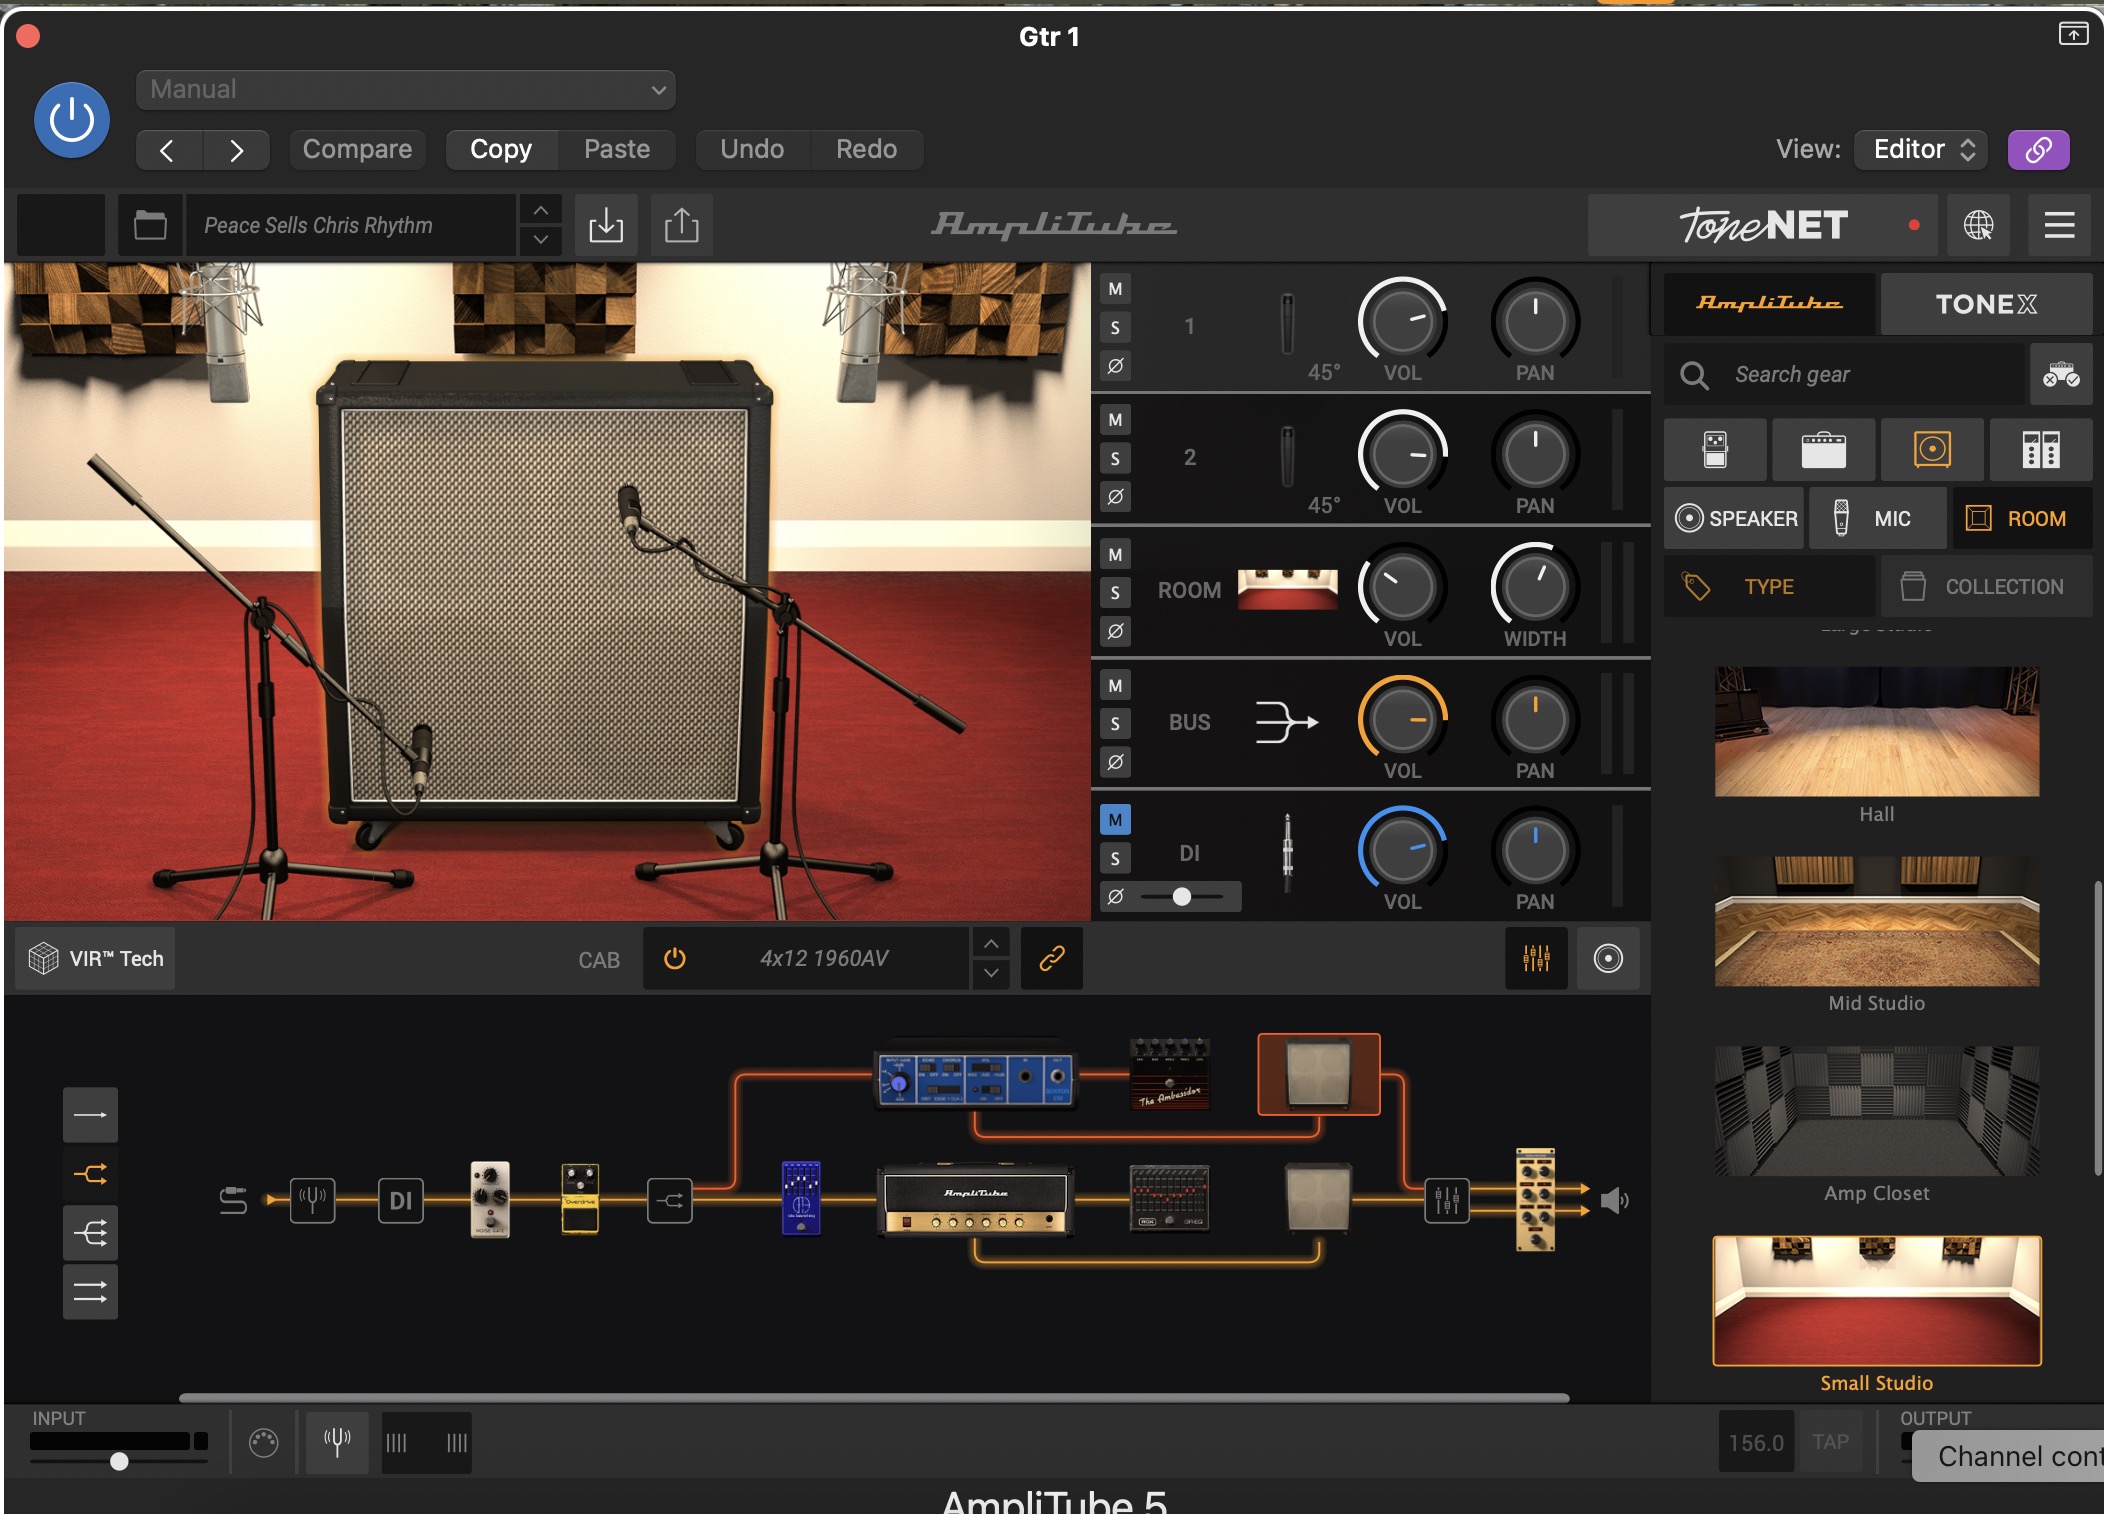Choose the Amp Closet room thumbnail
This screenshot has height=1514, width=2104.
[1876, 1111]
